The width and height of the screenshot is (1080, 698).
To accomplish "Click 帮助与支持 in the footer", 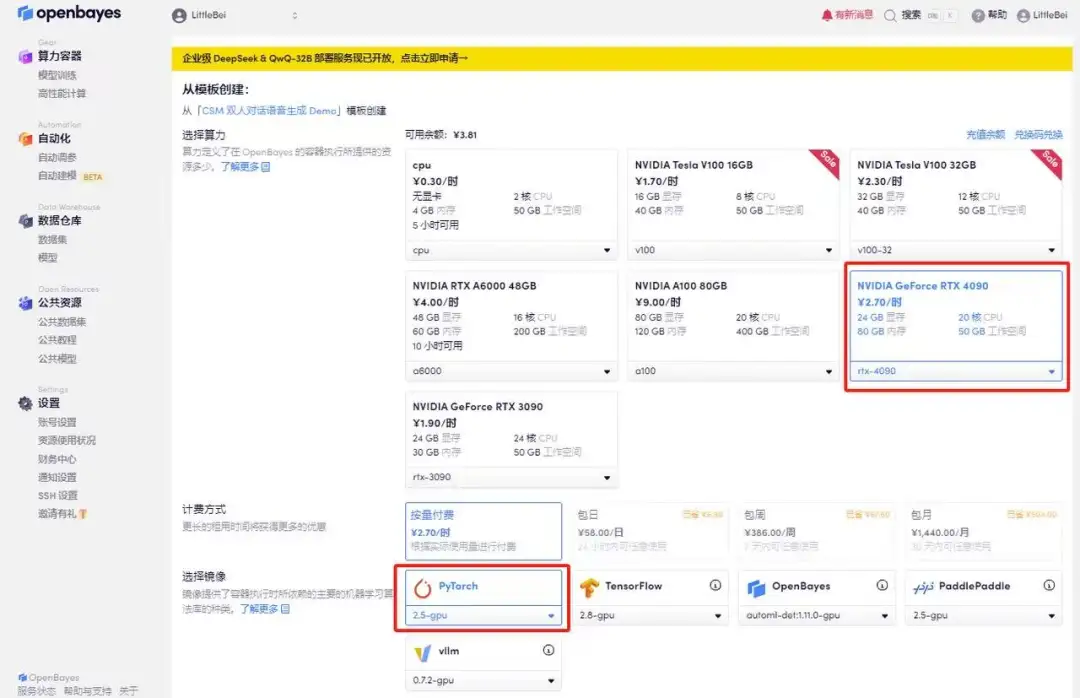I will tap(87, 690).
